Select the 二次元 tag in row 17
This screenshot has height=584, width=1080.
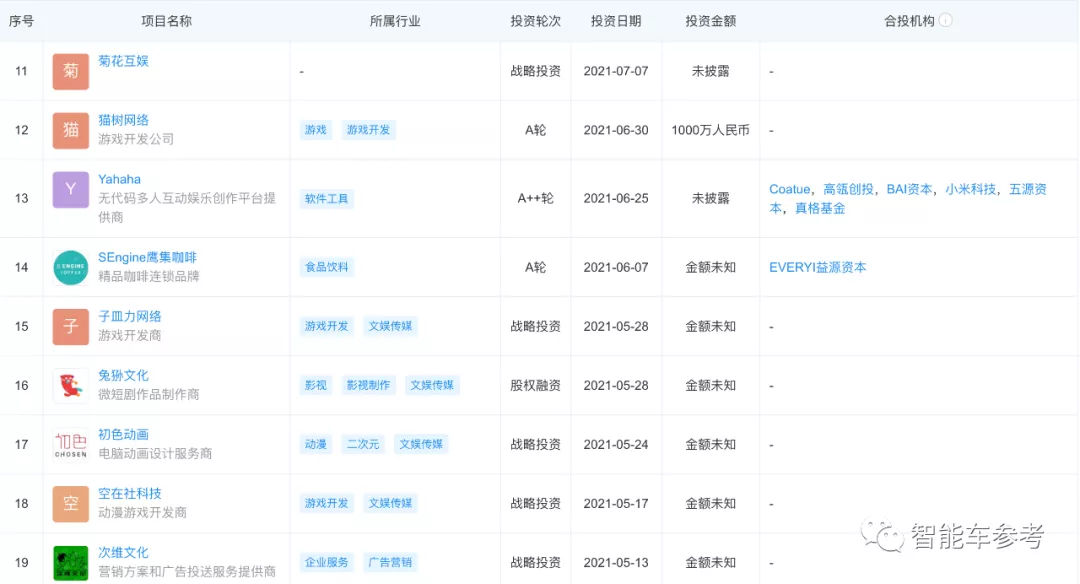[362, 444]
